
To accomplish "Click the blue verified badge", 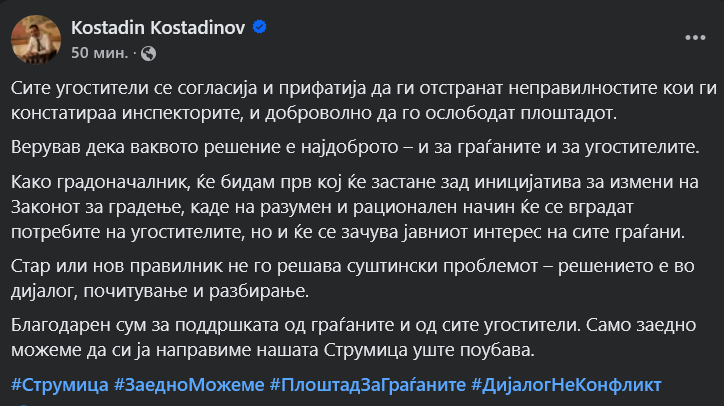I will pyautogui.click(x=260, y=28).
